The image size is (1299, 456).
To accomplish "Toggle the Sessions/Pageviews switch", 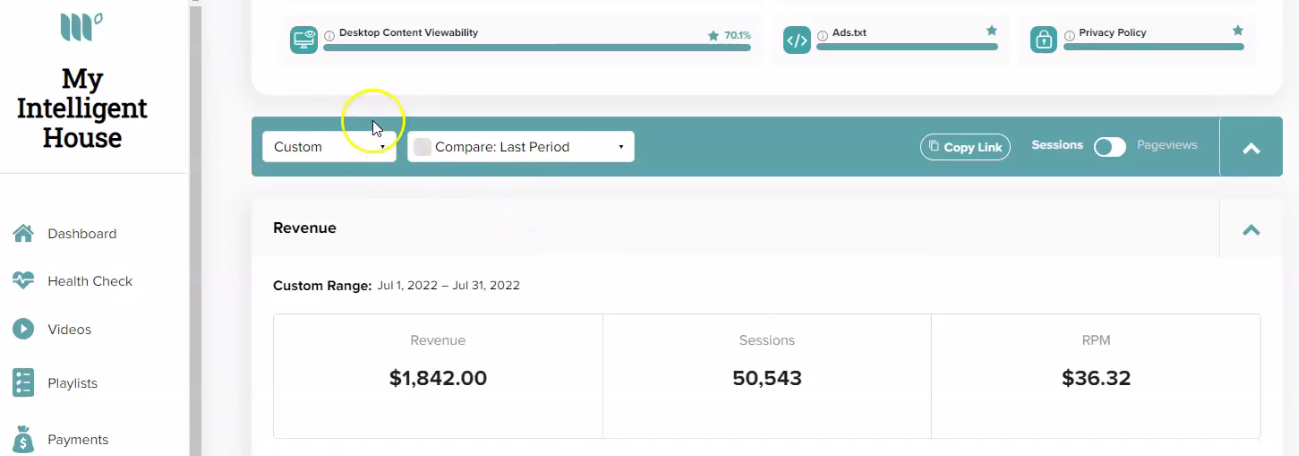I will (x=1110, y=147).
